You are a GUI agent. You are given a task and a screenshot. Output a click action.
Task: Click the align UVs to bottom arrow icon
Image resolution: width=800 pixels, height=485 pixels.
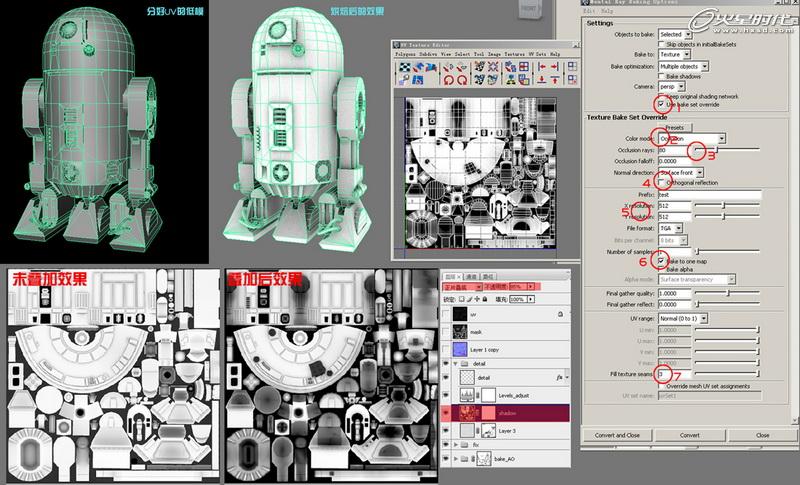(542, 80)
